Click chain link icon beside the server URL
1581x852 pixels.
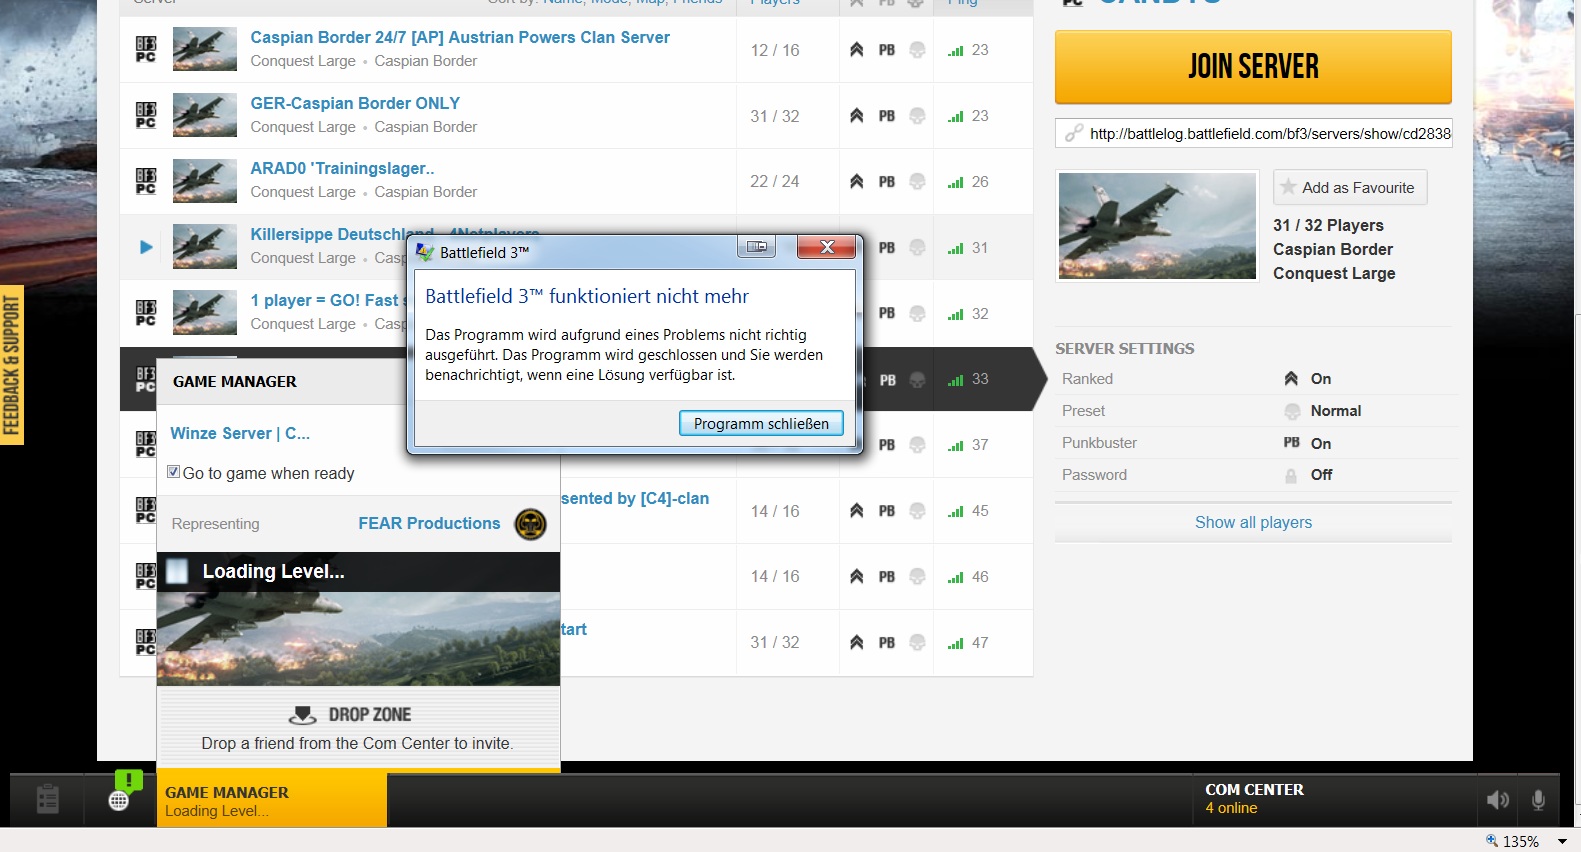[x=1073, y=133]
